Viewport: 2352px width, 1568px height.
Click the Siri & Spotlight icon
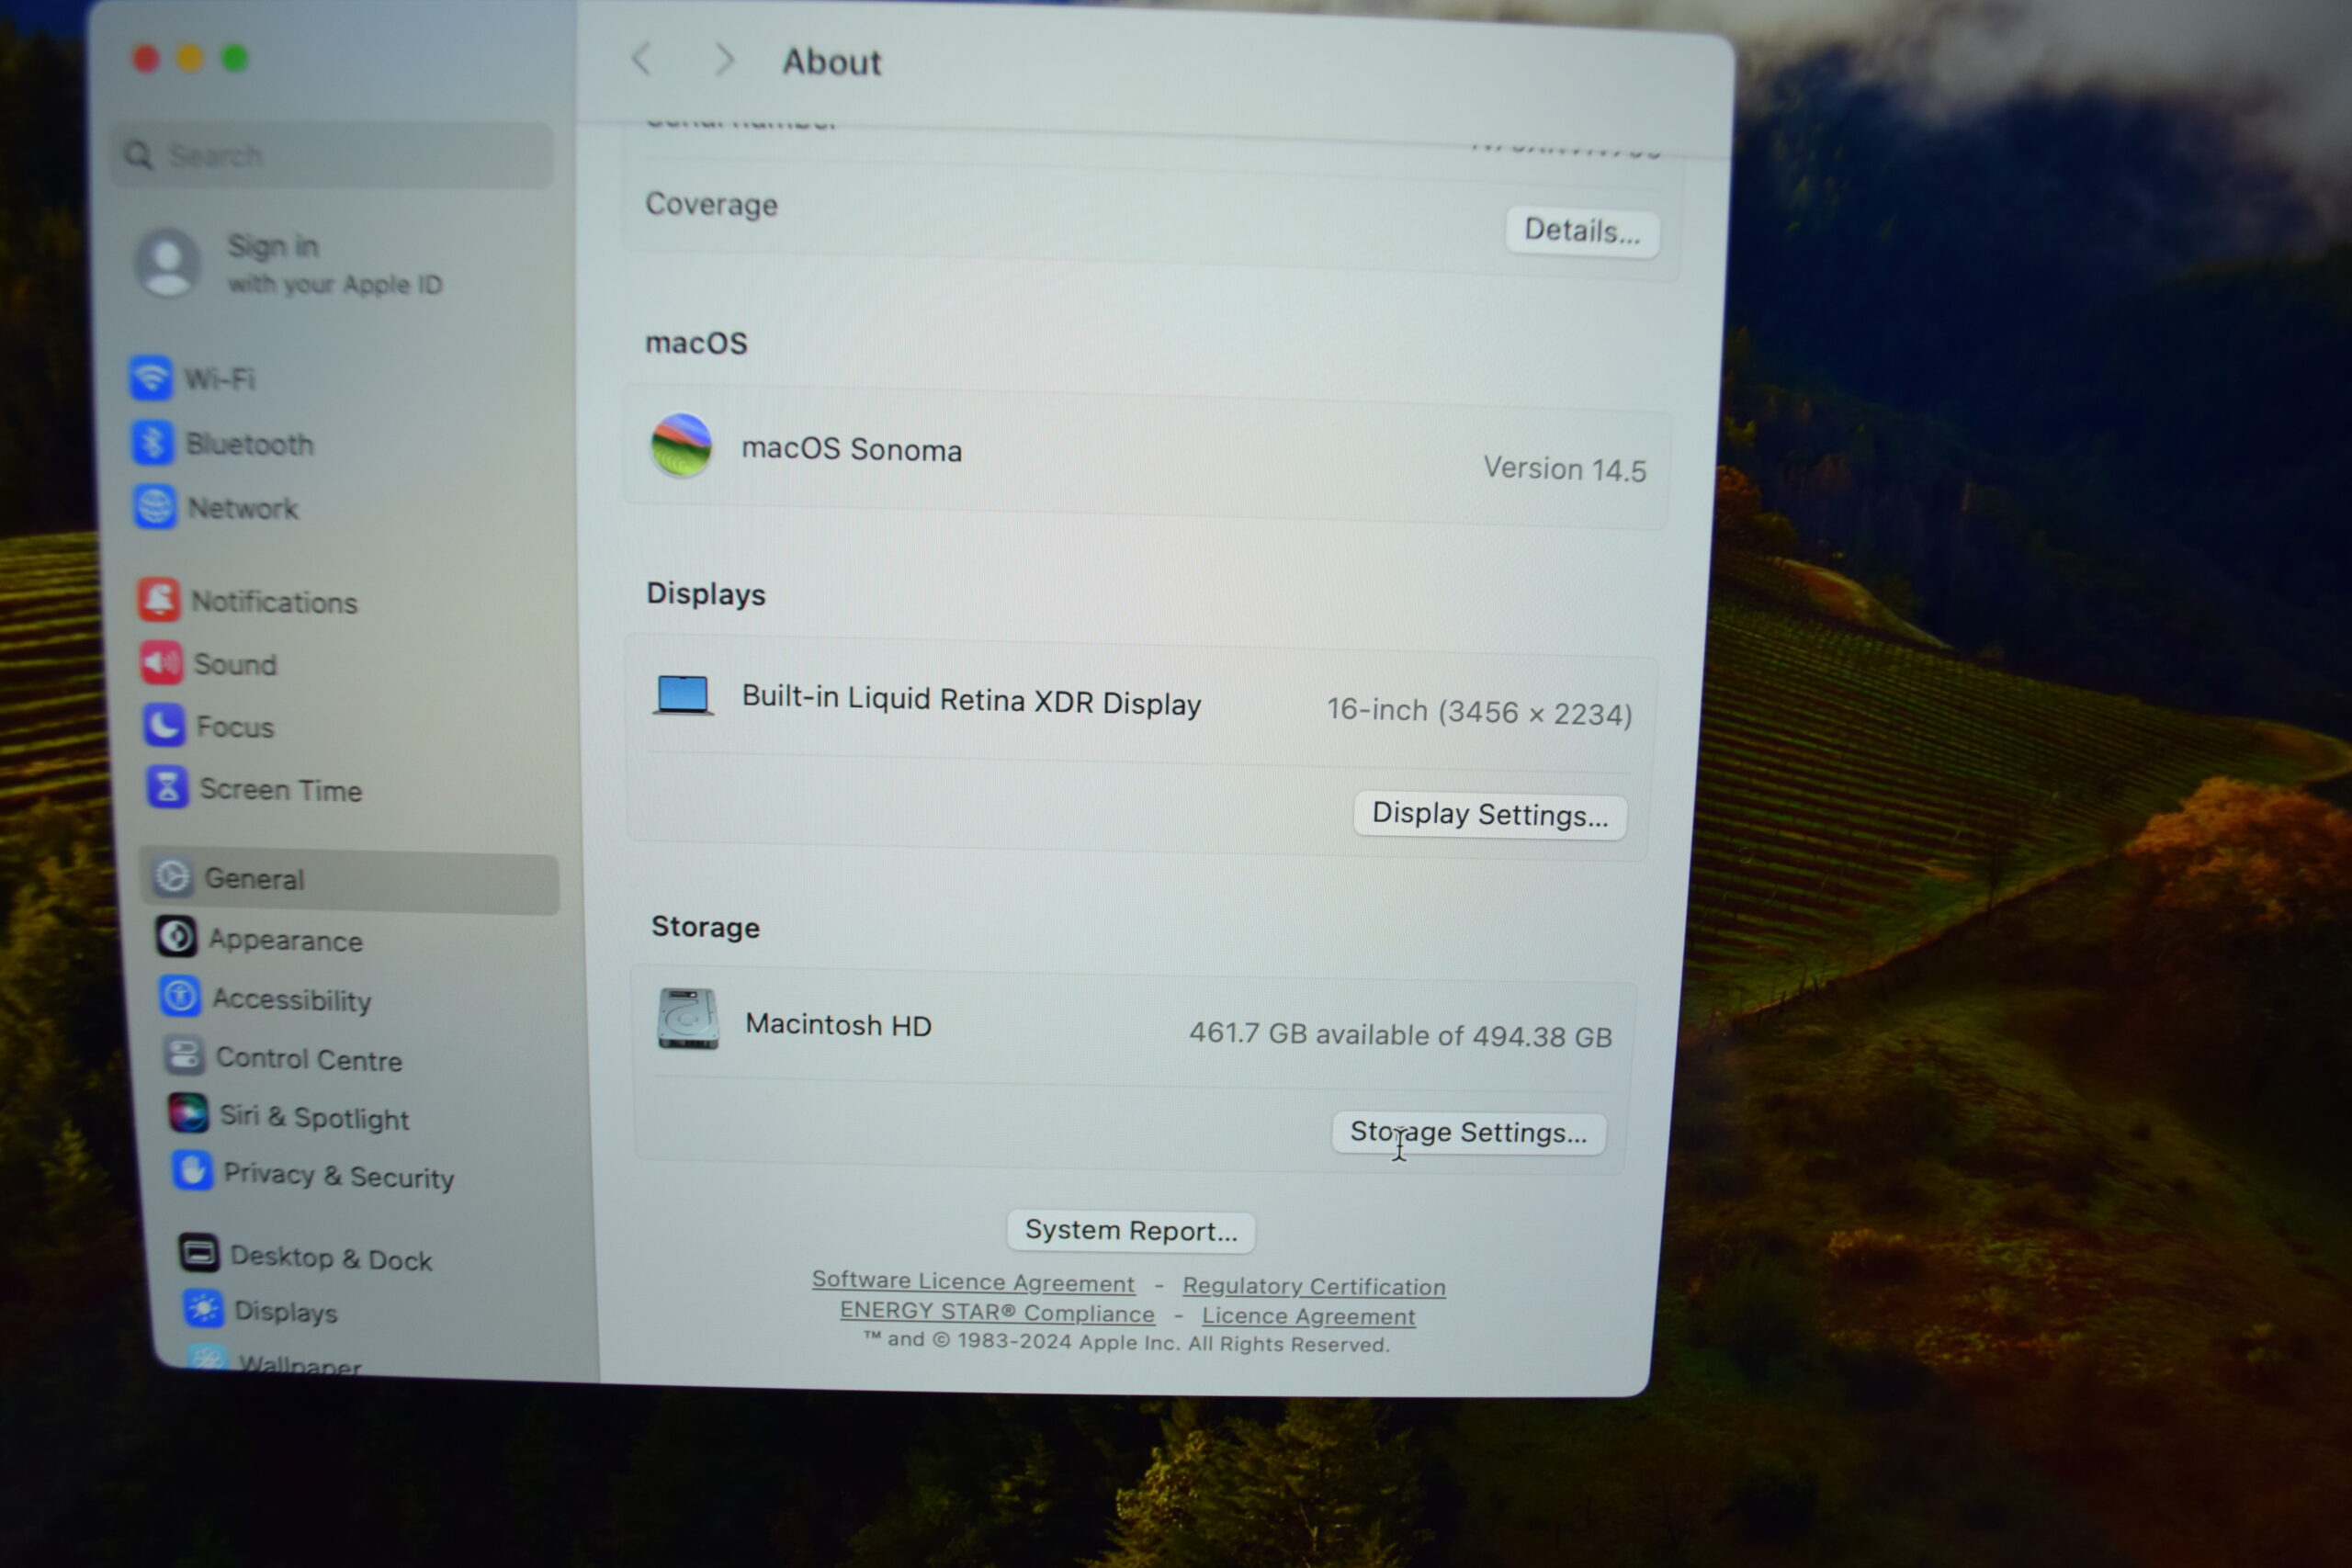point(189,1113)
